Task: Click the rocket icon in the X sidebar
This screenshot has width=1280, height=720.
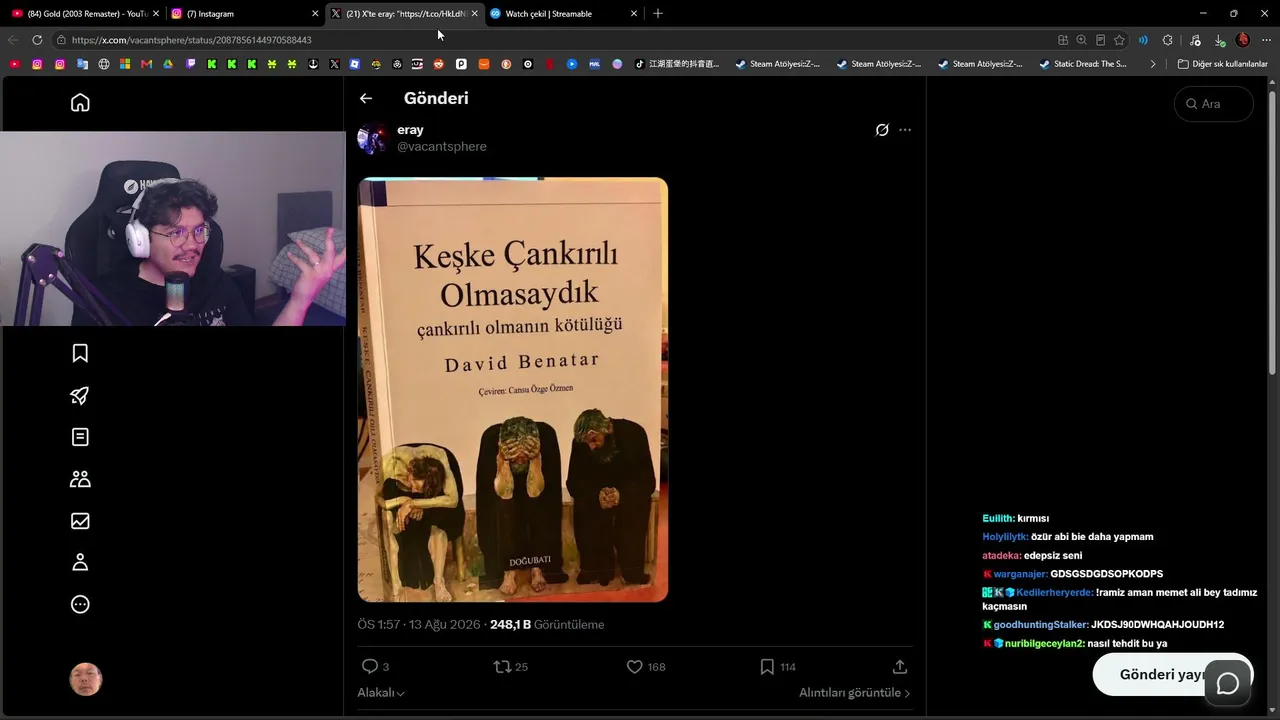Action: point(80,395)
